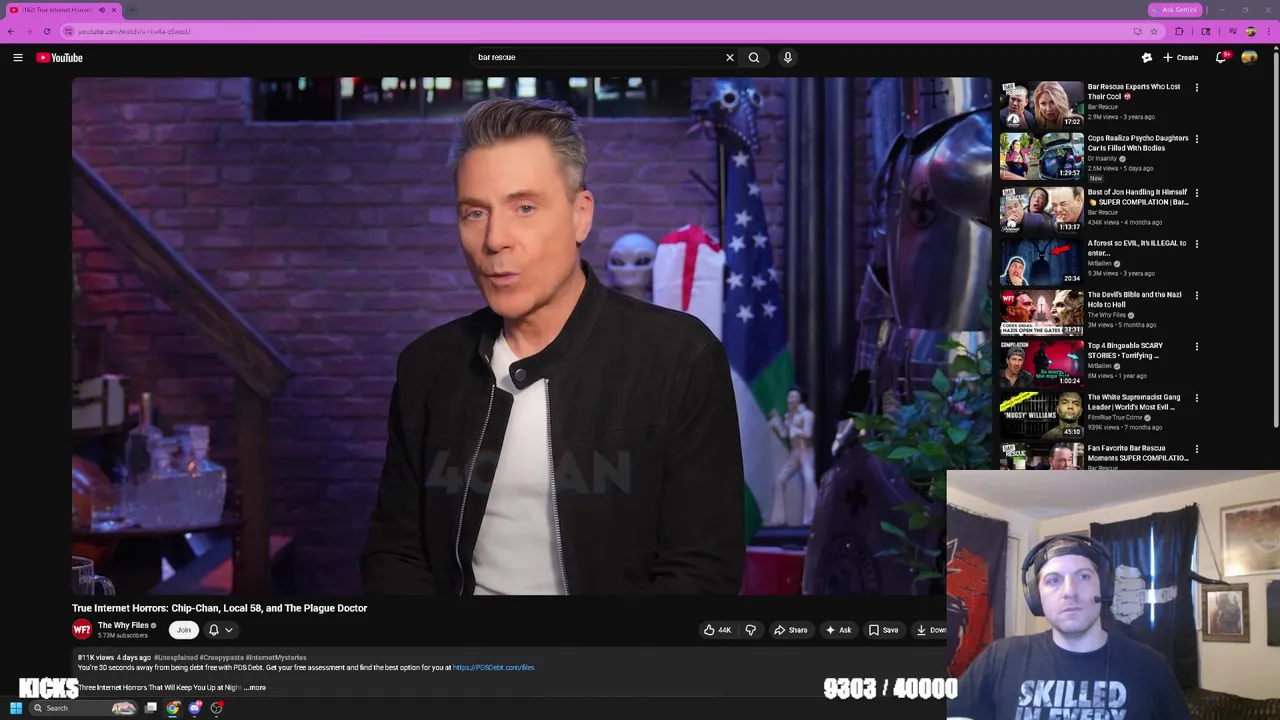Viewport: 1280px width, 720px height.
Task: Go to YouTube home via logo
Action: point(60,58)
